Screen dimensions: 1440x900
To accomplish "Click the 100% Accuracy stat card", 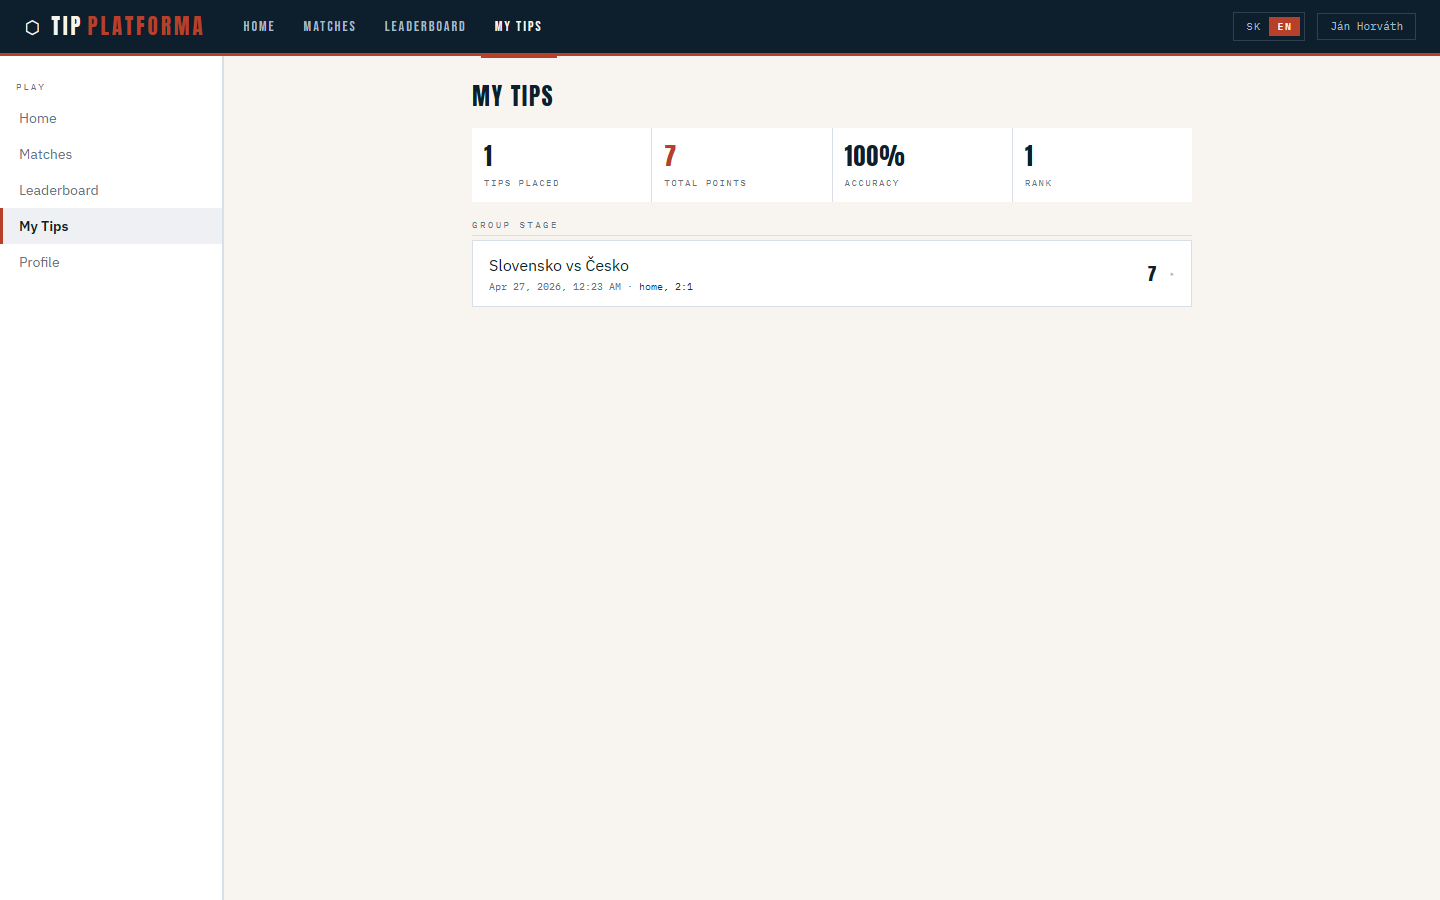I will (921, 165).
